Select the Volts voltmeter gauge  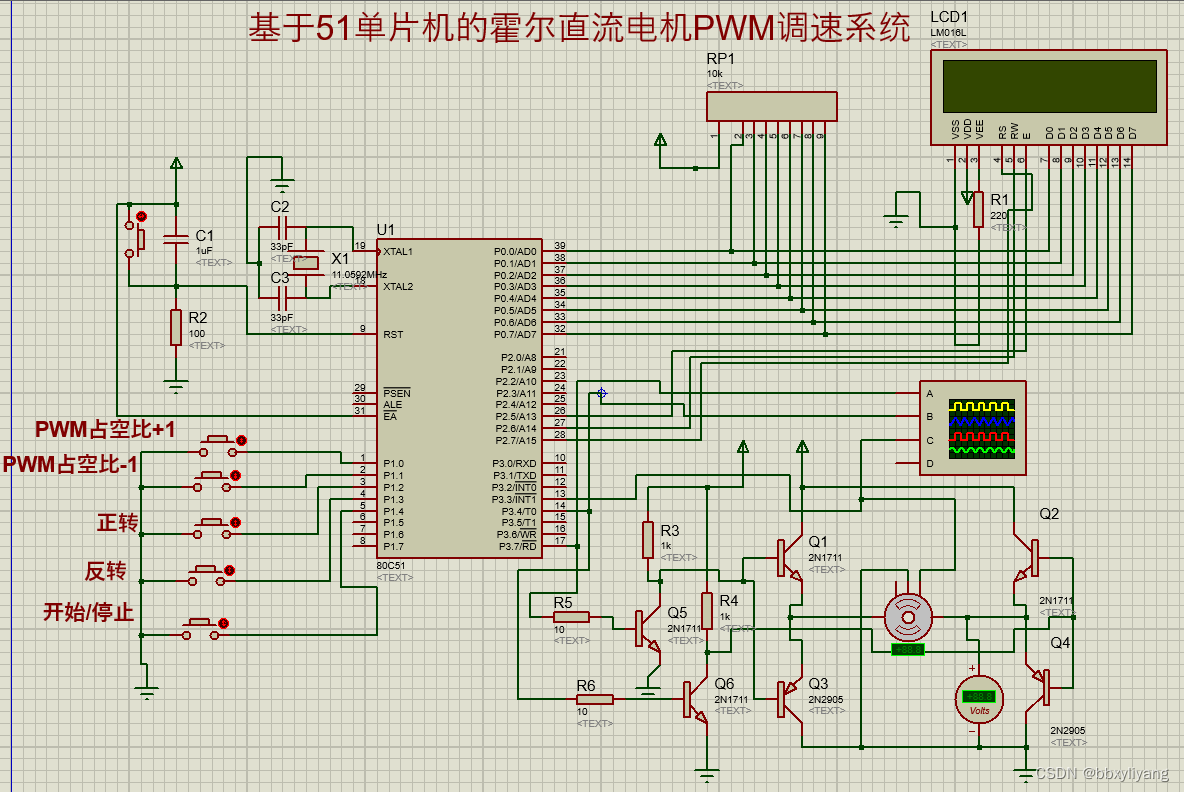tap(978, 698)
